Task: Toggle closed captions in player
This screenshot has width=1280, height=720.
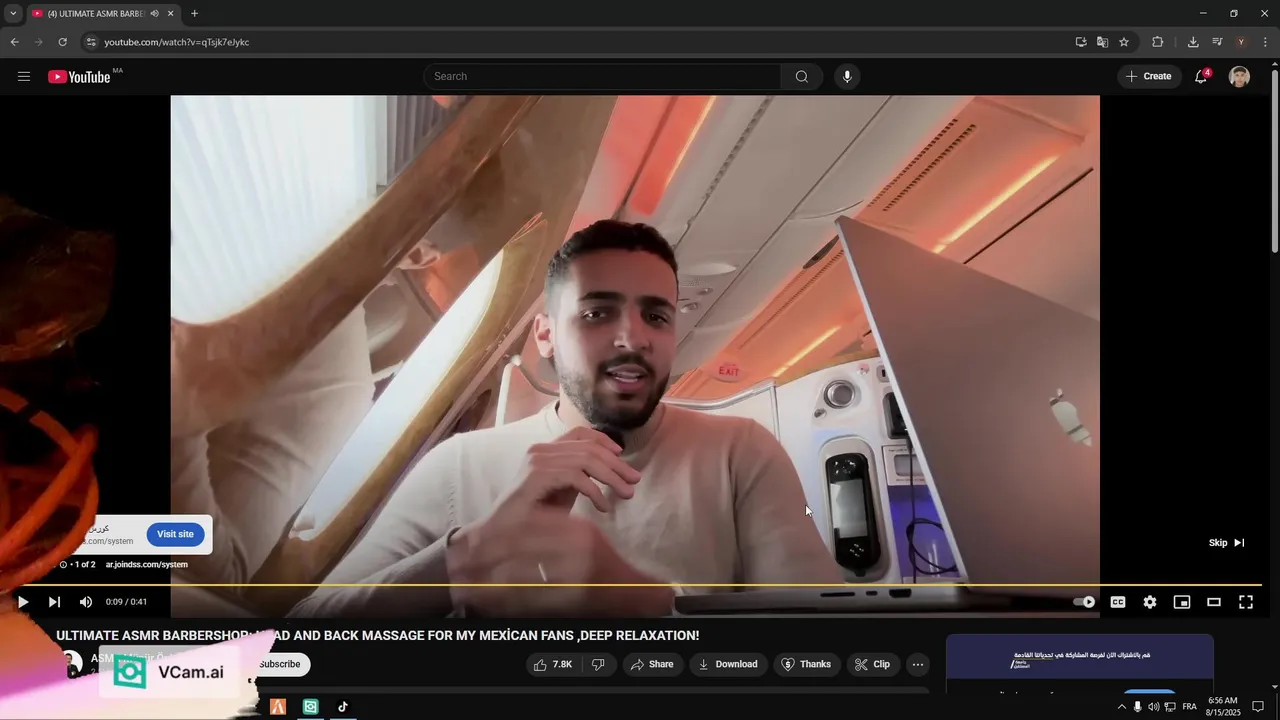Action: (x=1118, y=602)
